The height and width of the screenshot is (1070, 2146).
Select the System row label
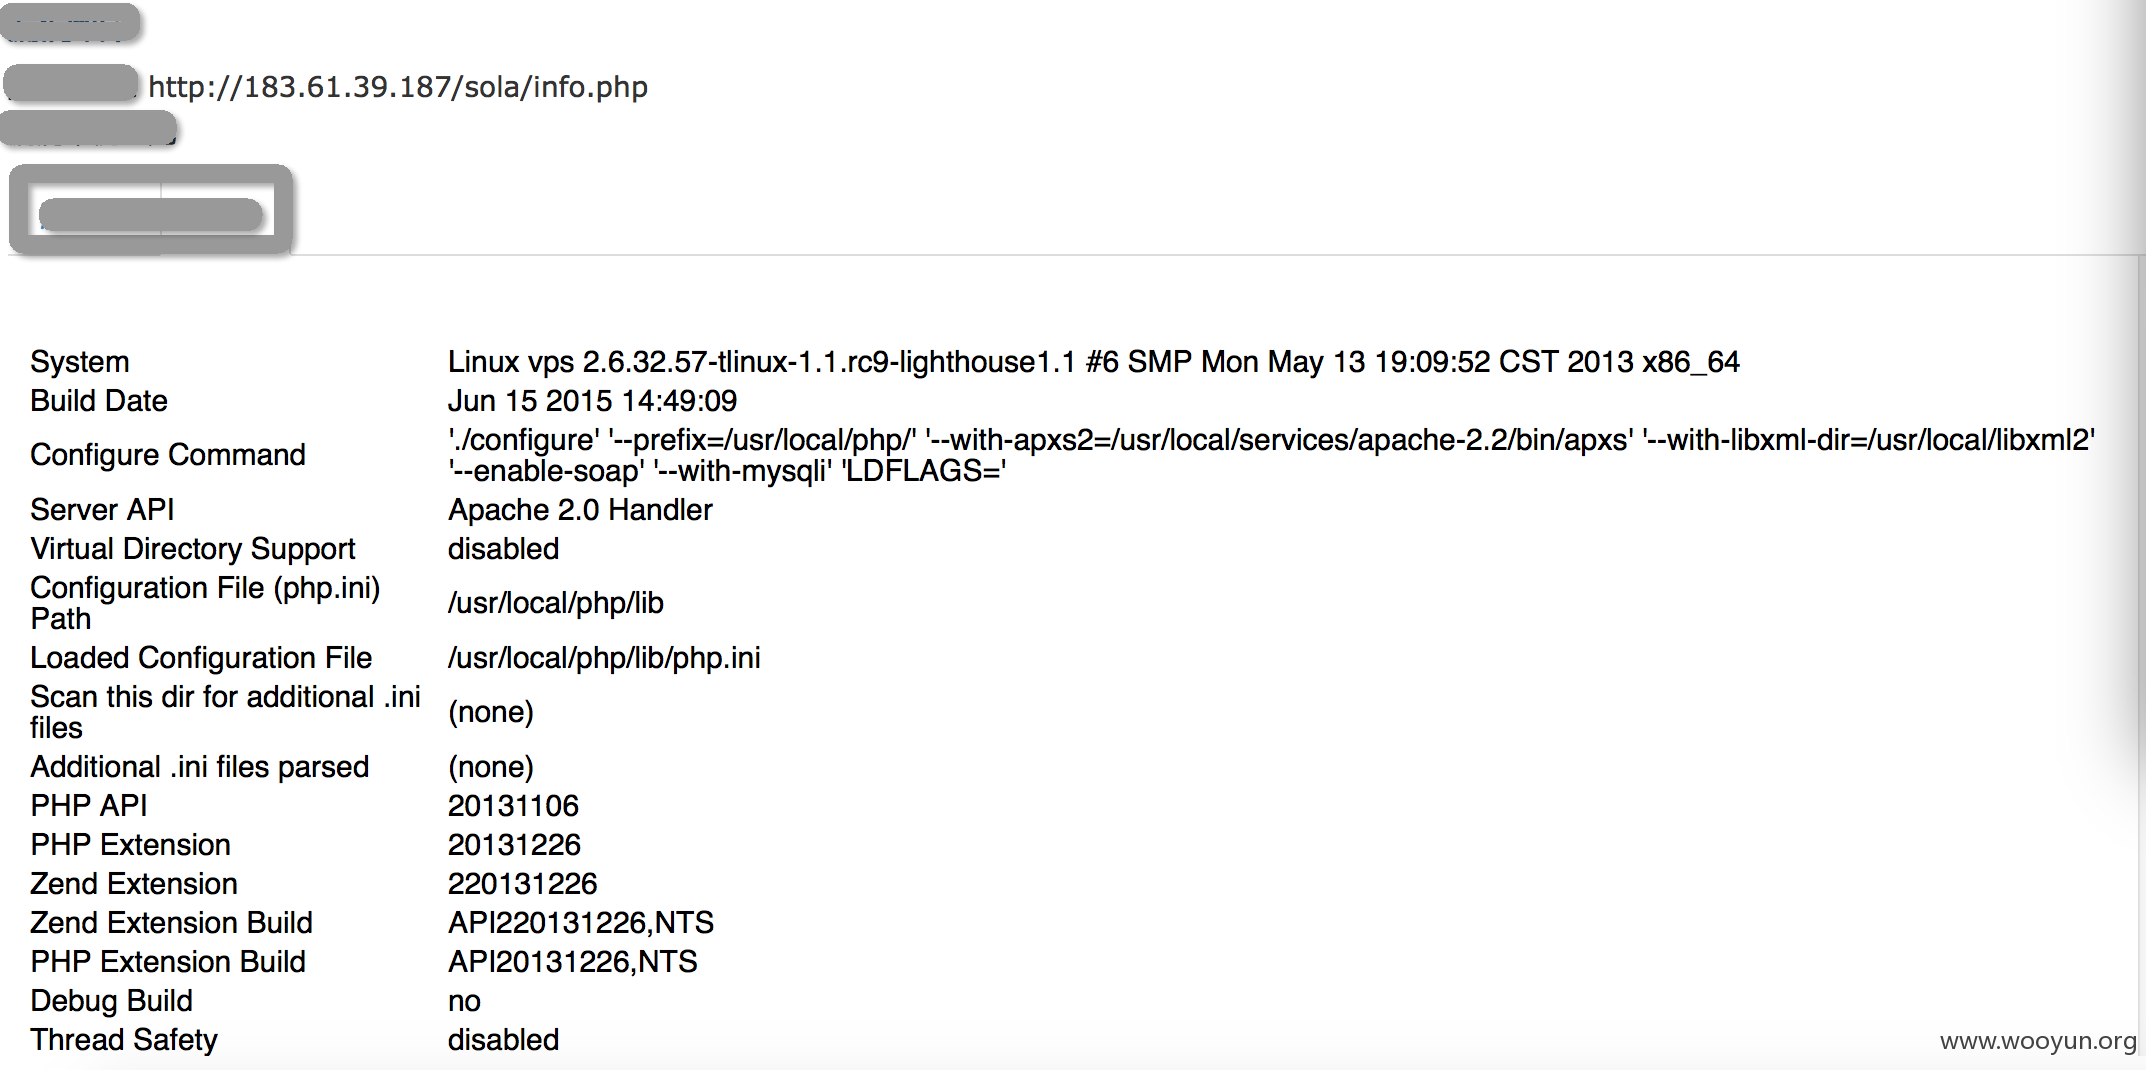click(x=80, y=361)
